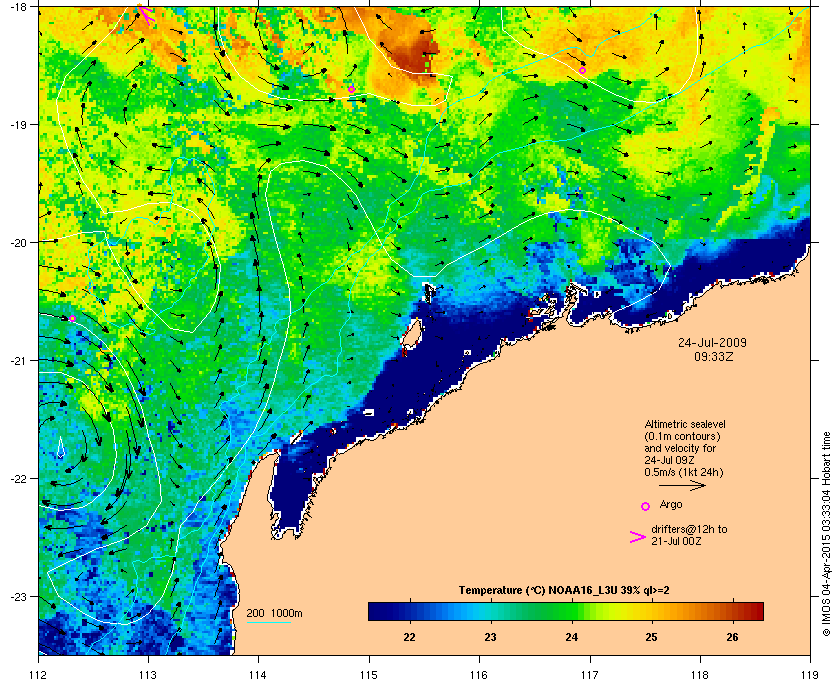This screenshot has height=680, width=840.
Task: Click the Argo legend circle marker
Action: click(646, 506)
